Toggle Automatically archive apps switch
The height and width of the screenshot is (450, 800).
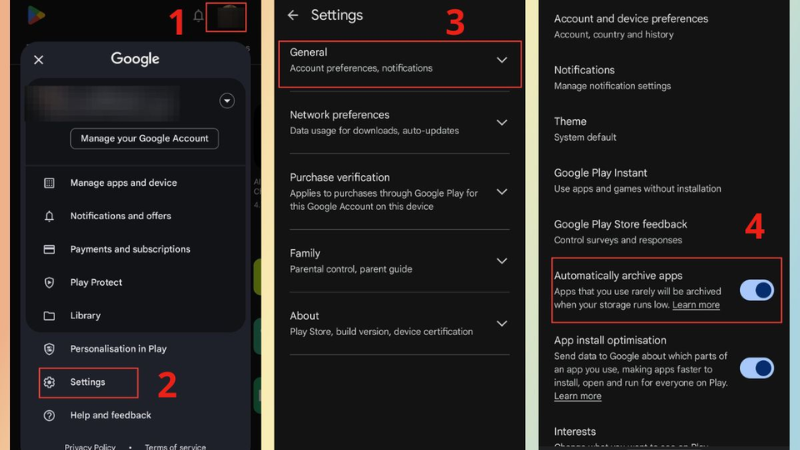[x=757, y=290]
